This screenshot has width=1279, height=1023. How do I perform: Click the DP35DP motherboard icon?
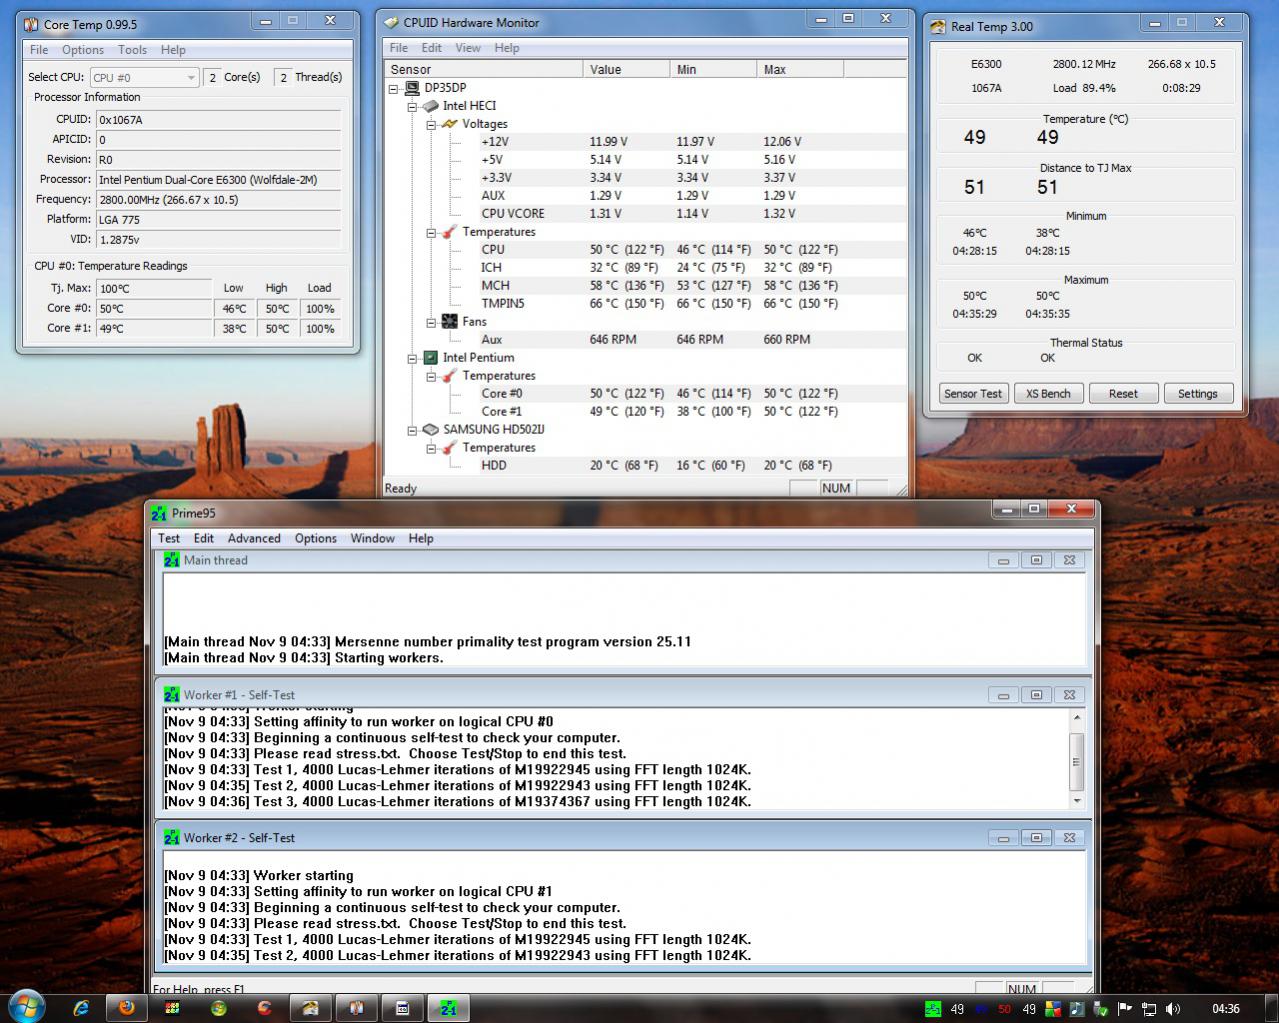pyautogui.click(x=412, y=88)
